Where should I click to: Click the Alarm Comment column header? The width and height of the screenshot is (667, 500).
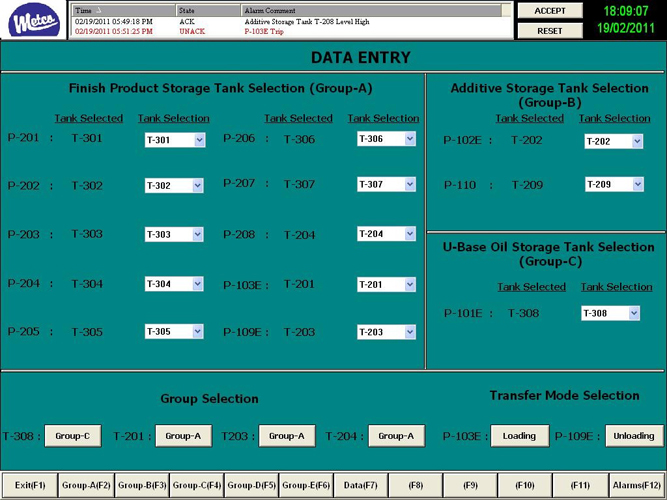(371, 10)
